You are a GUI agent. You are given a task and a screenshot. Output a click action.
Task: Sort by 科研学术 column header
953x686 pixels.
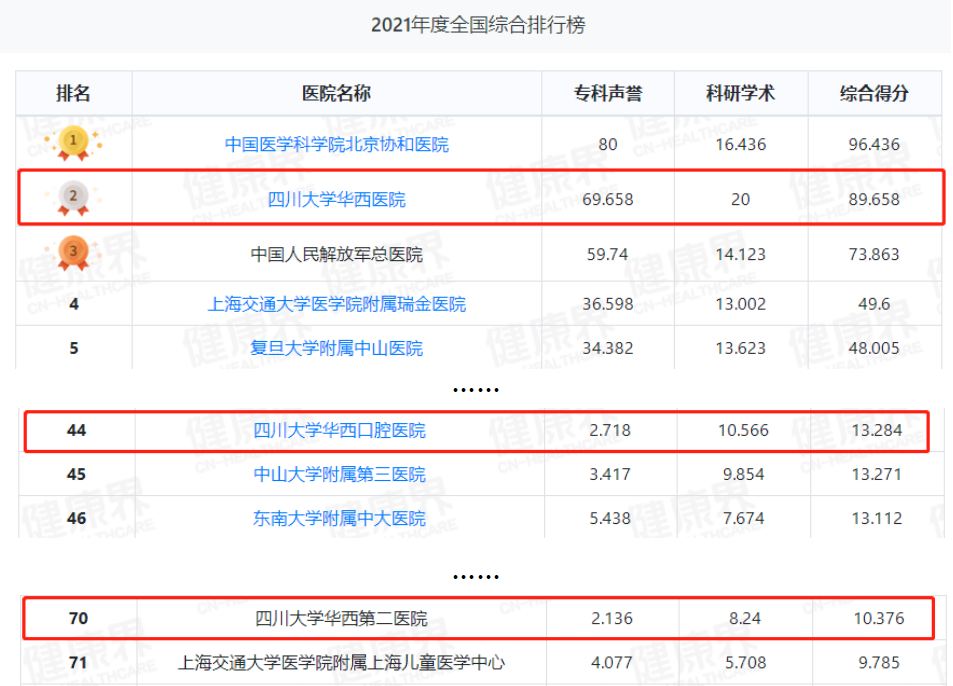740,94
